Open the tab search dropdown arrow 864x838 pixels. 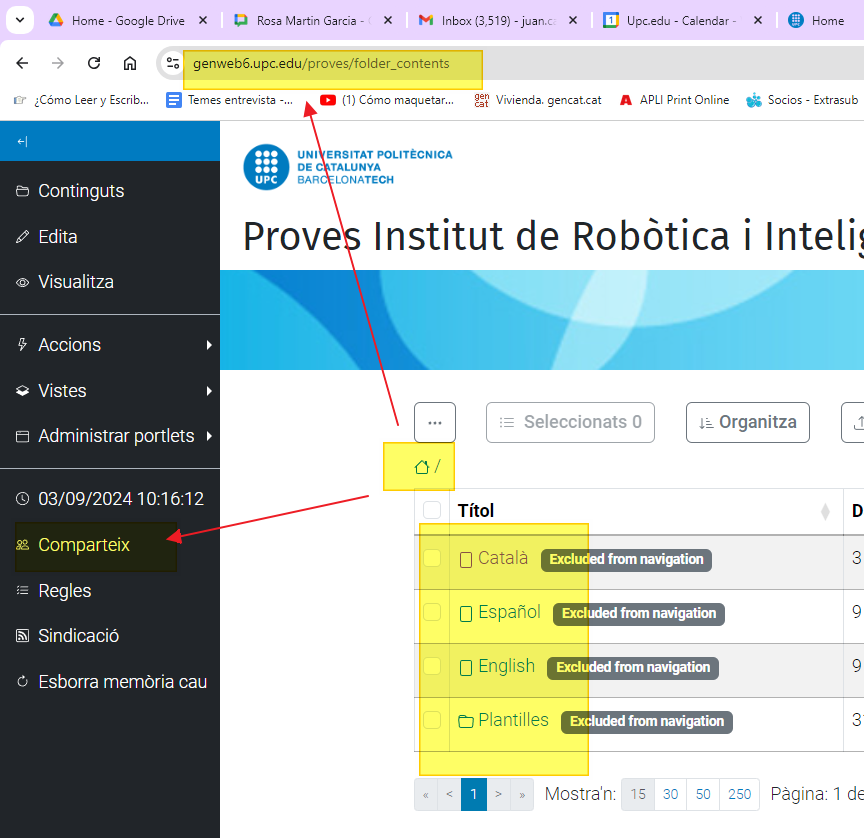(20, 20)
